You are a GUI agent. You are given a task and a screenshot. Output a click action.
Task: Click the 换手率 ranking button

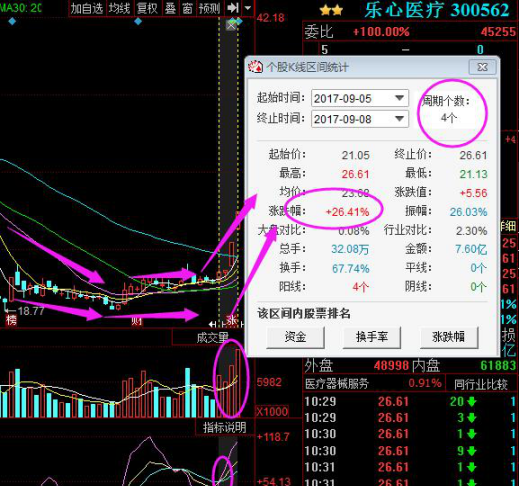pos(372,337)
